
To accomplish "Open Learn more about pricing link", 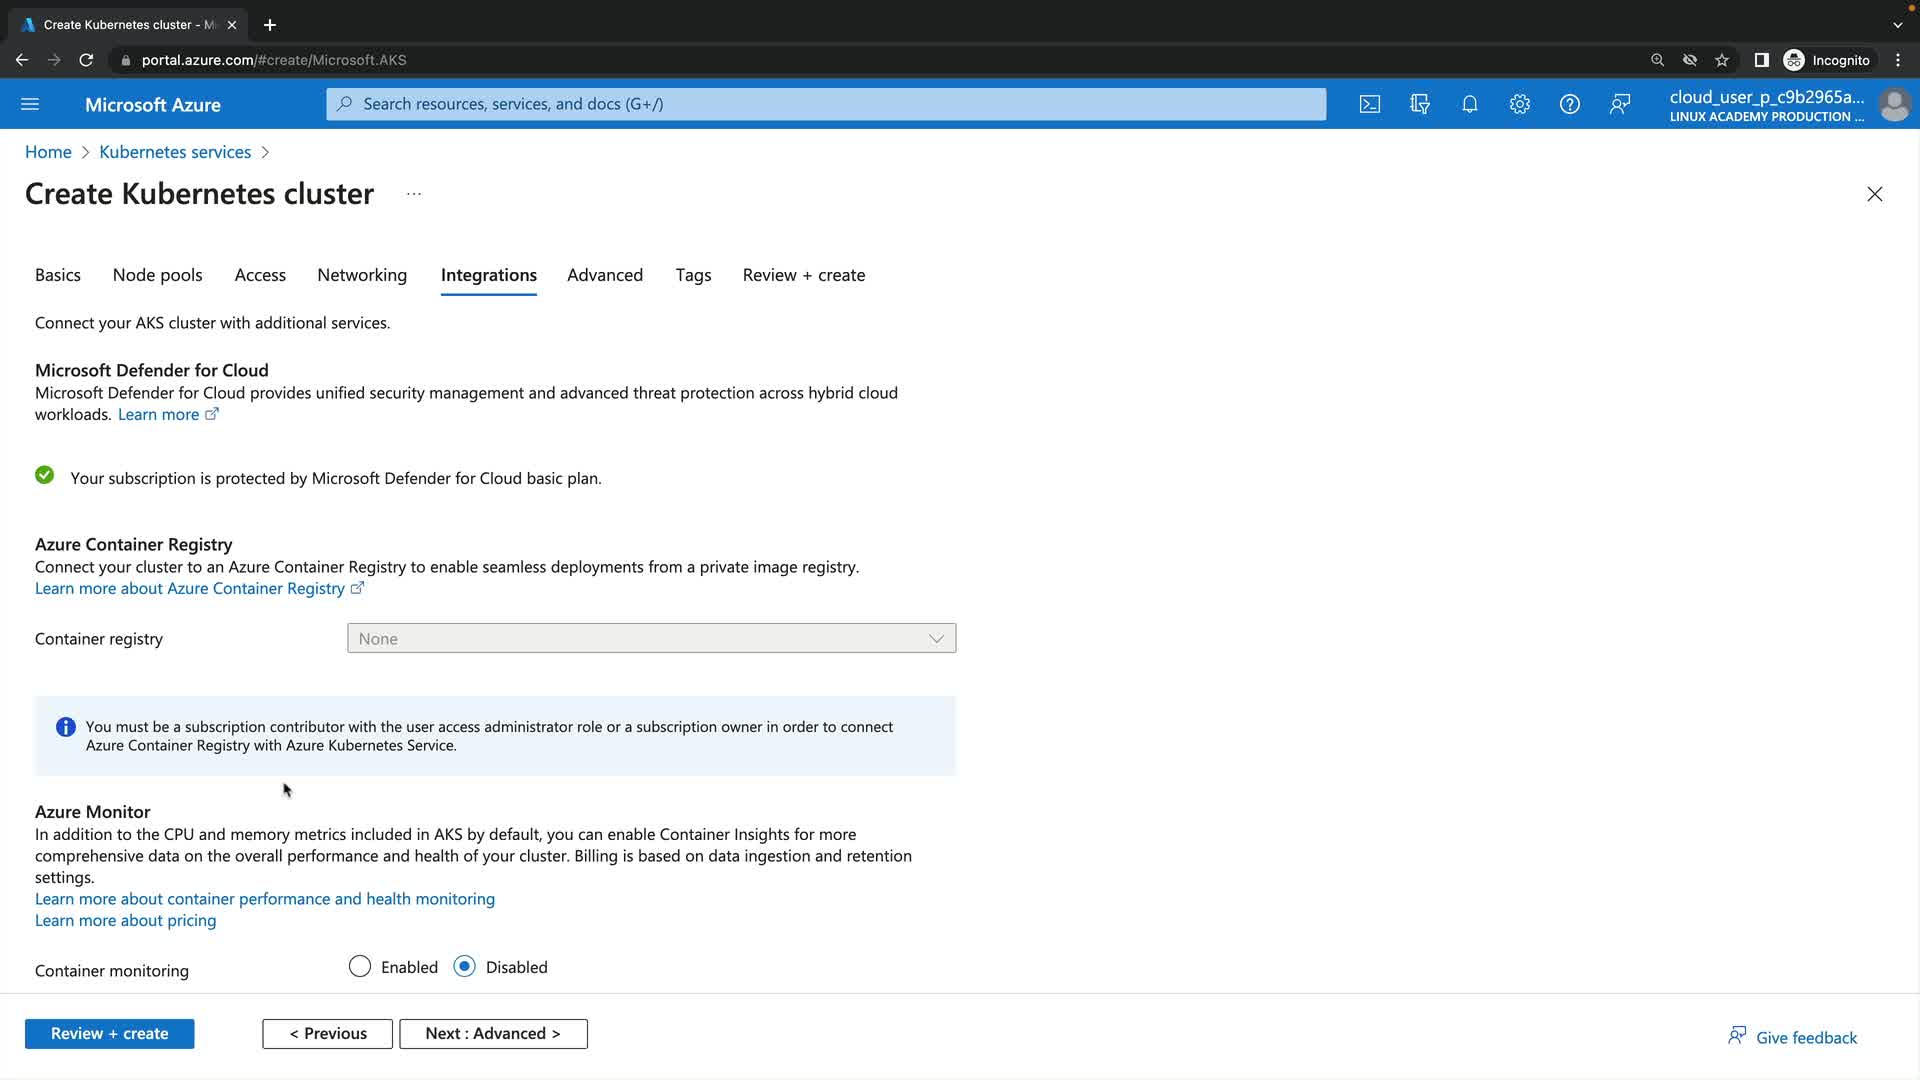I will pos(125,920).
